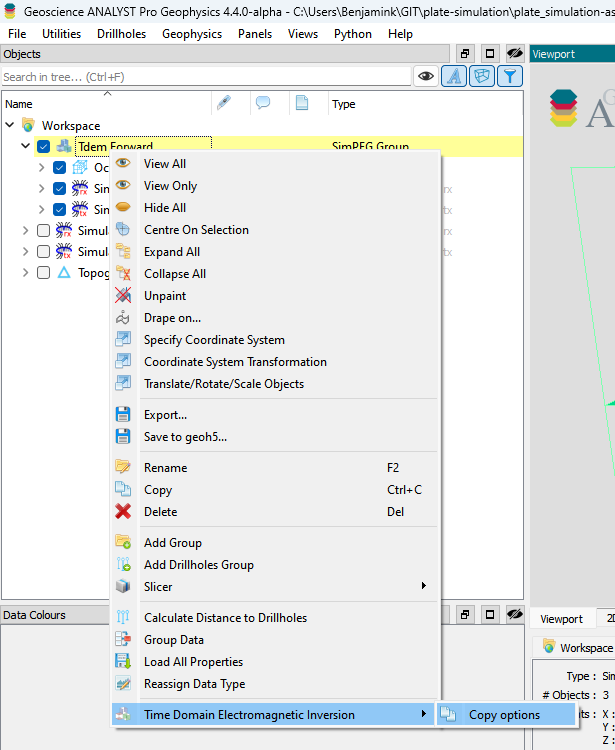Enable the Topography object checkbox
Image resolution: width=615 pixels, height=750 pixels.
click(43, 273)
